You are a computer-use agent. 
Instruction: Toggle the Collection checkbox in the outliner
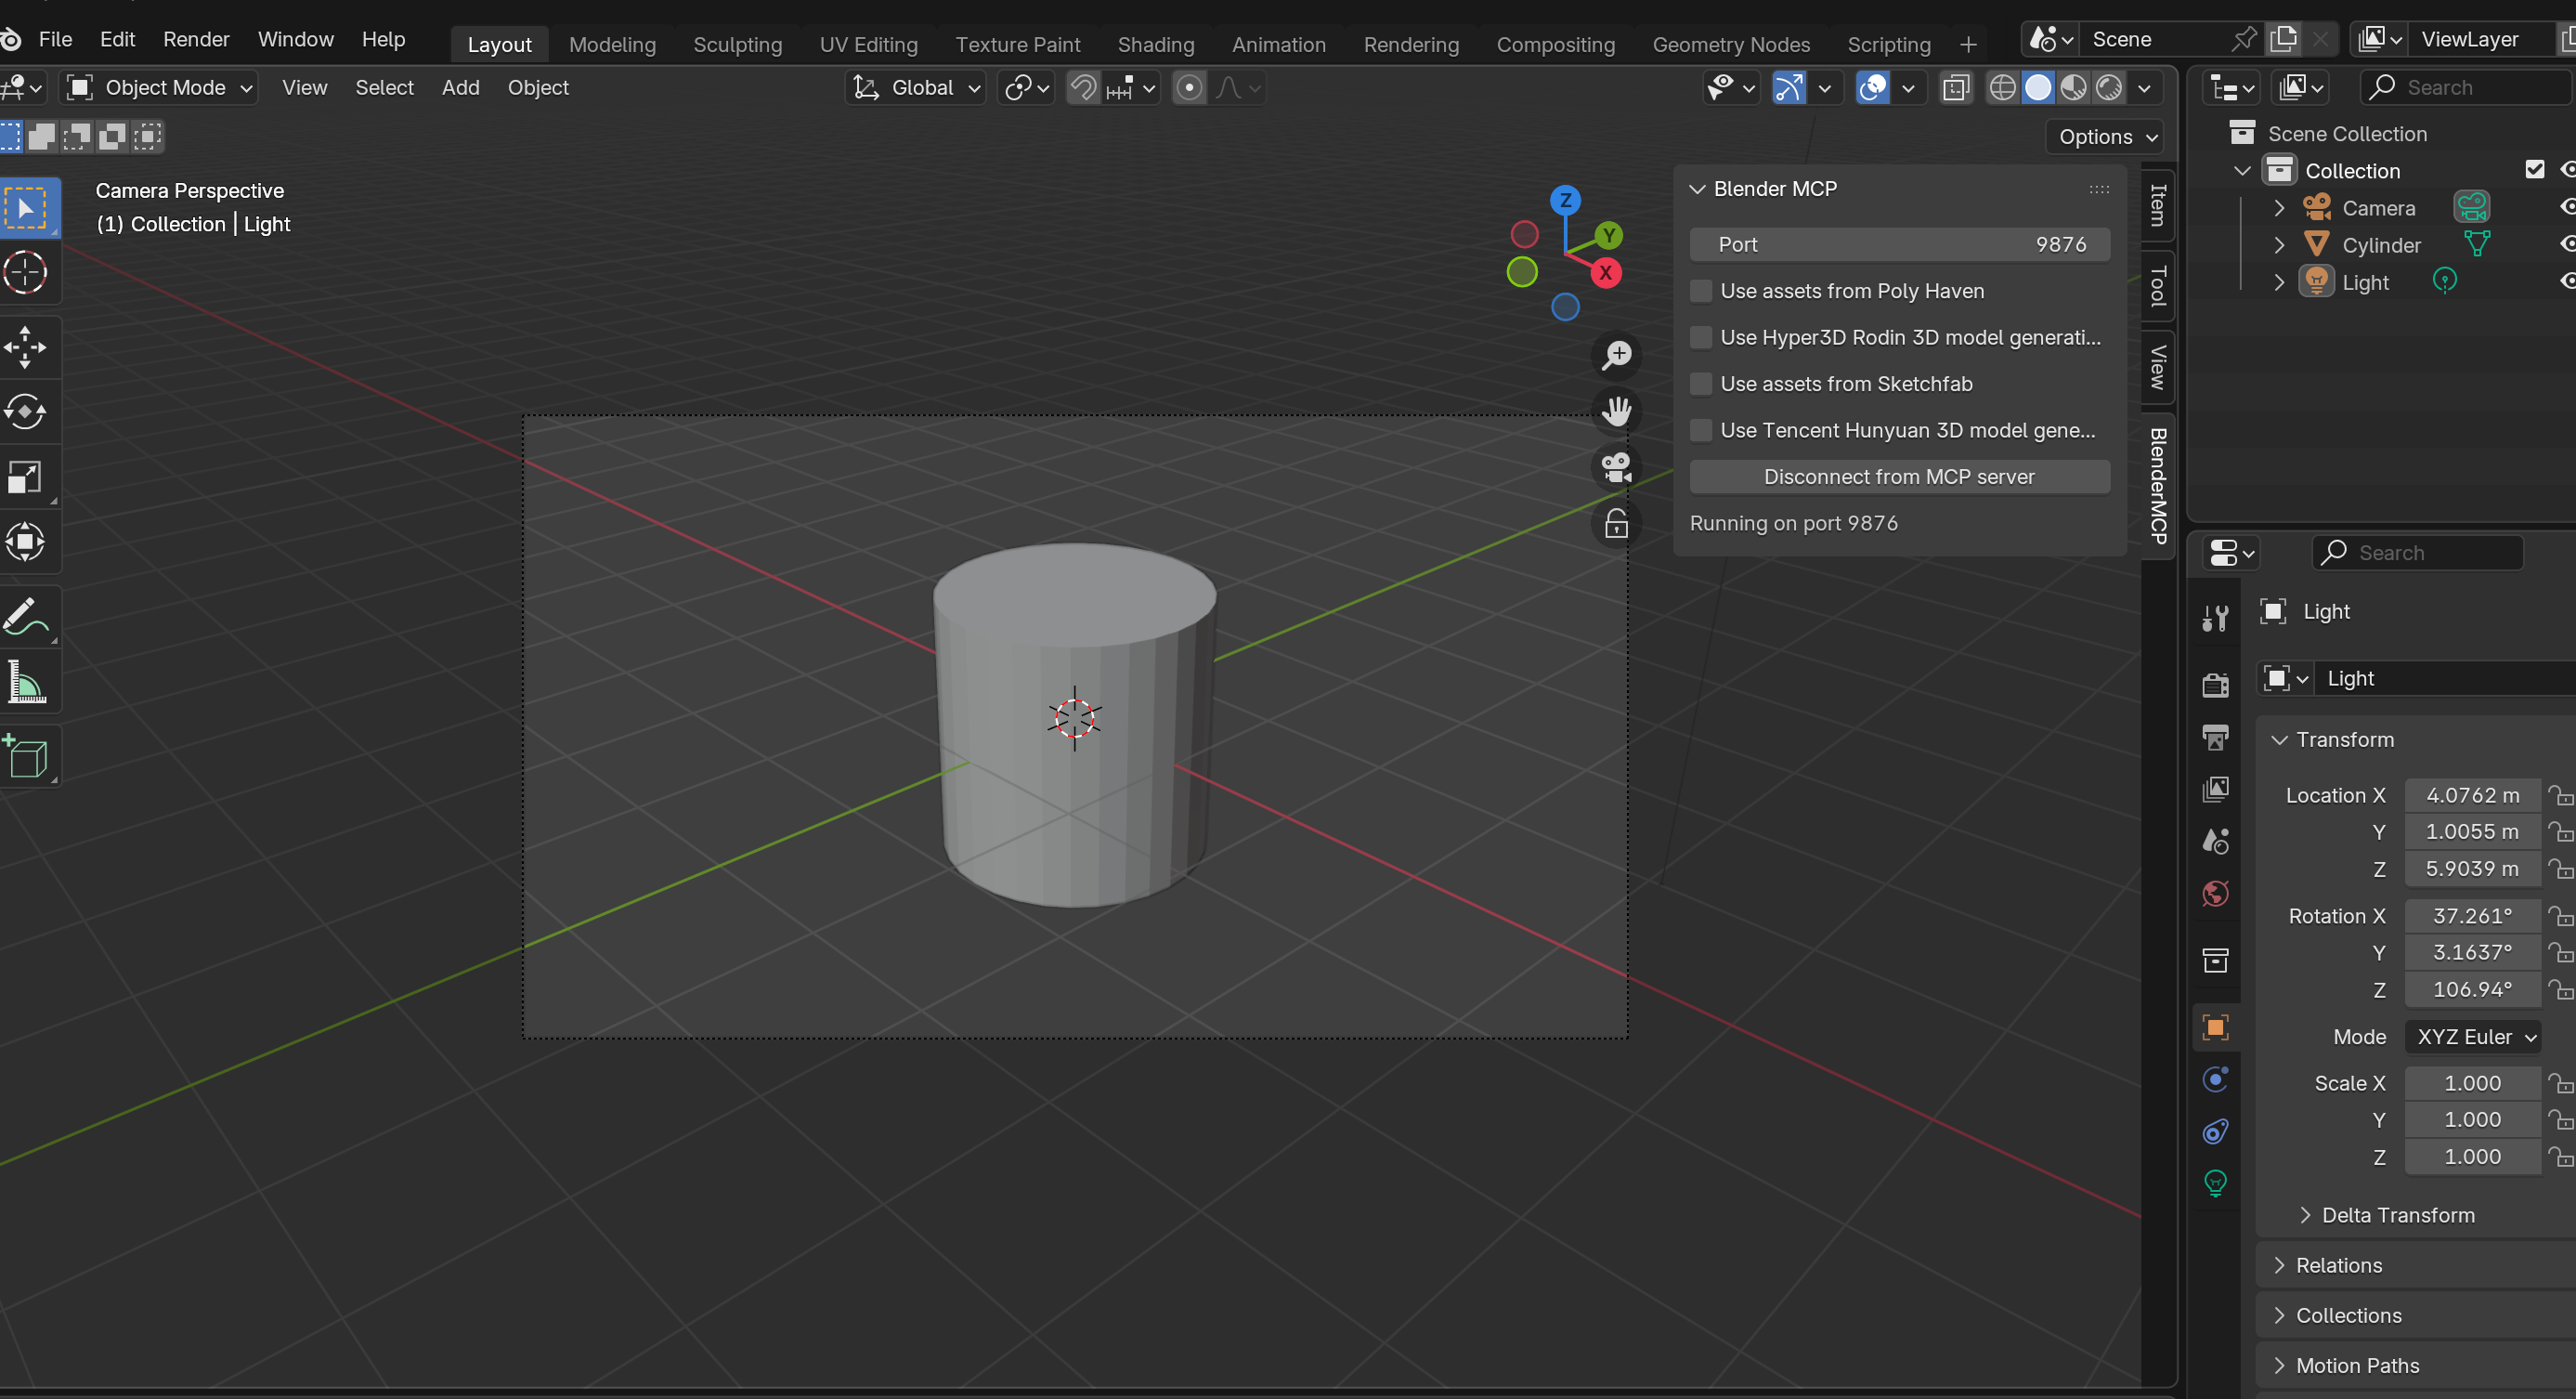(2534, 169)
